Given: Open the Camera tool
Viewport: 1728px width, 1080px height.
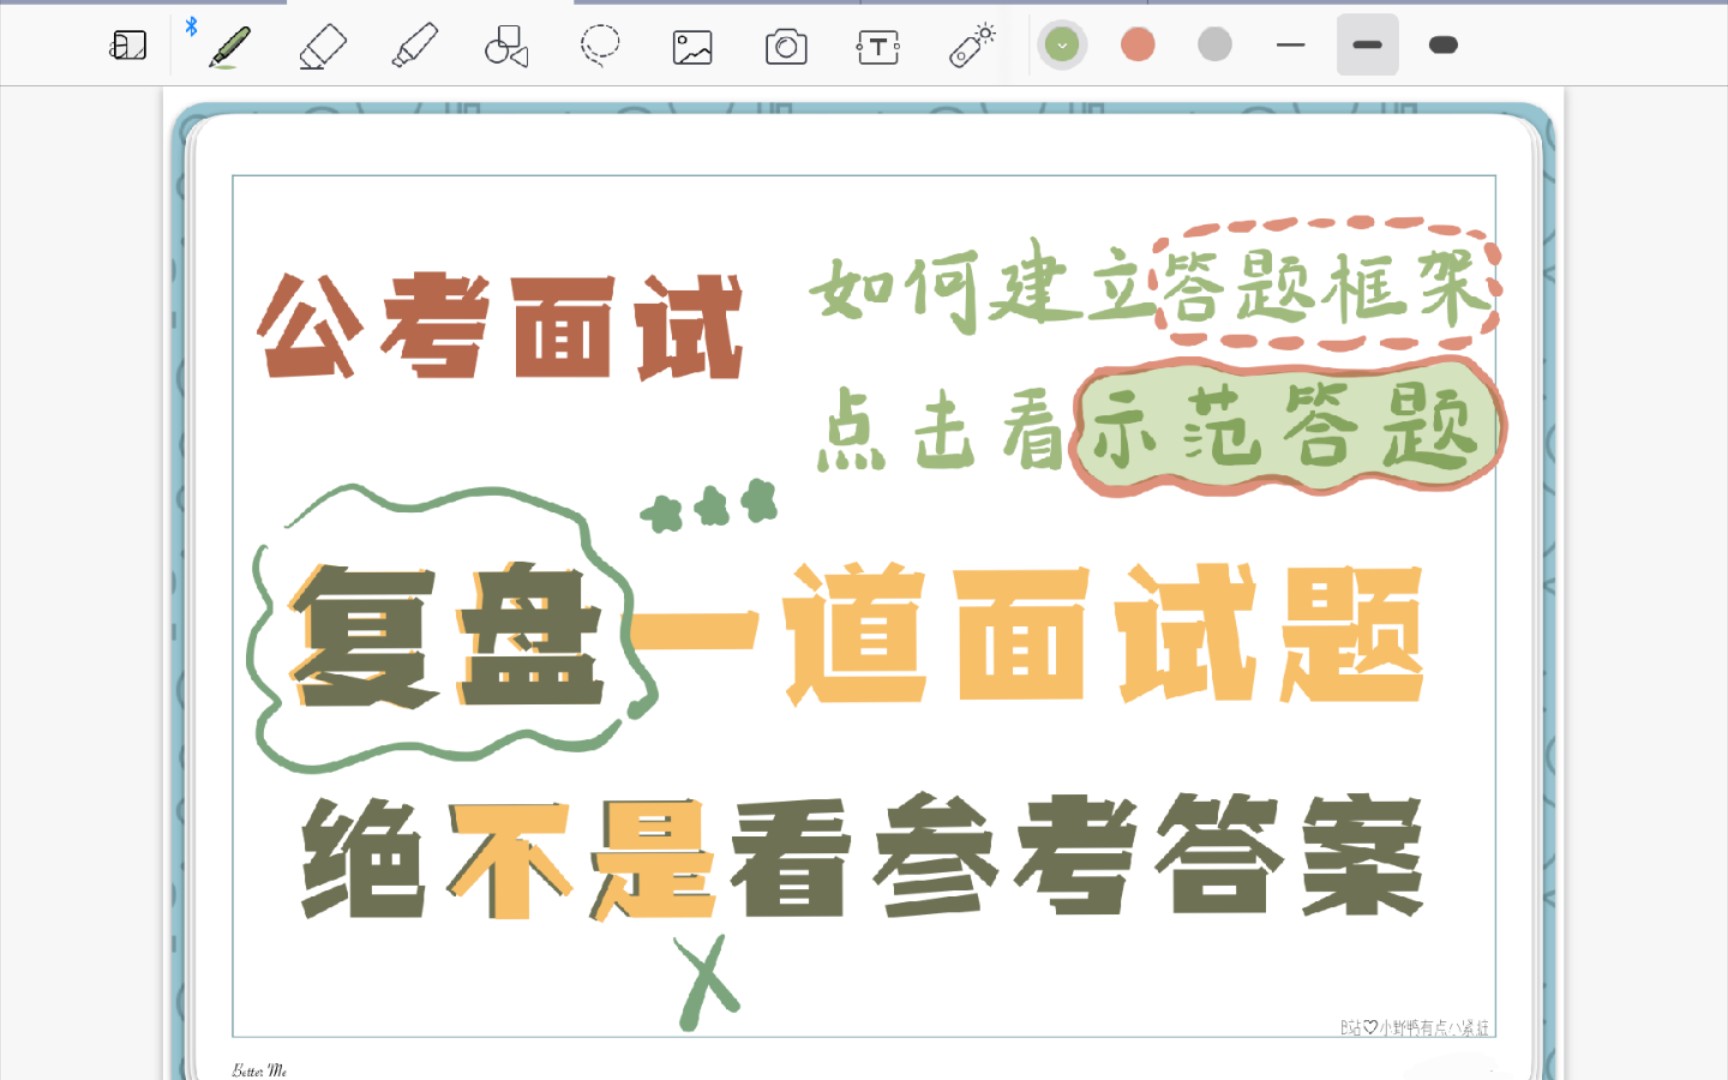Looking at the screenshot, I should (786, 47).
